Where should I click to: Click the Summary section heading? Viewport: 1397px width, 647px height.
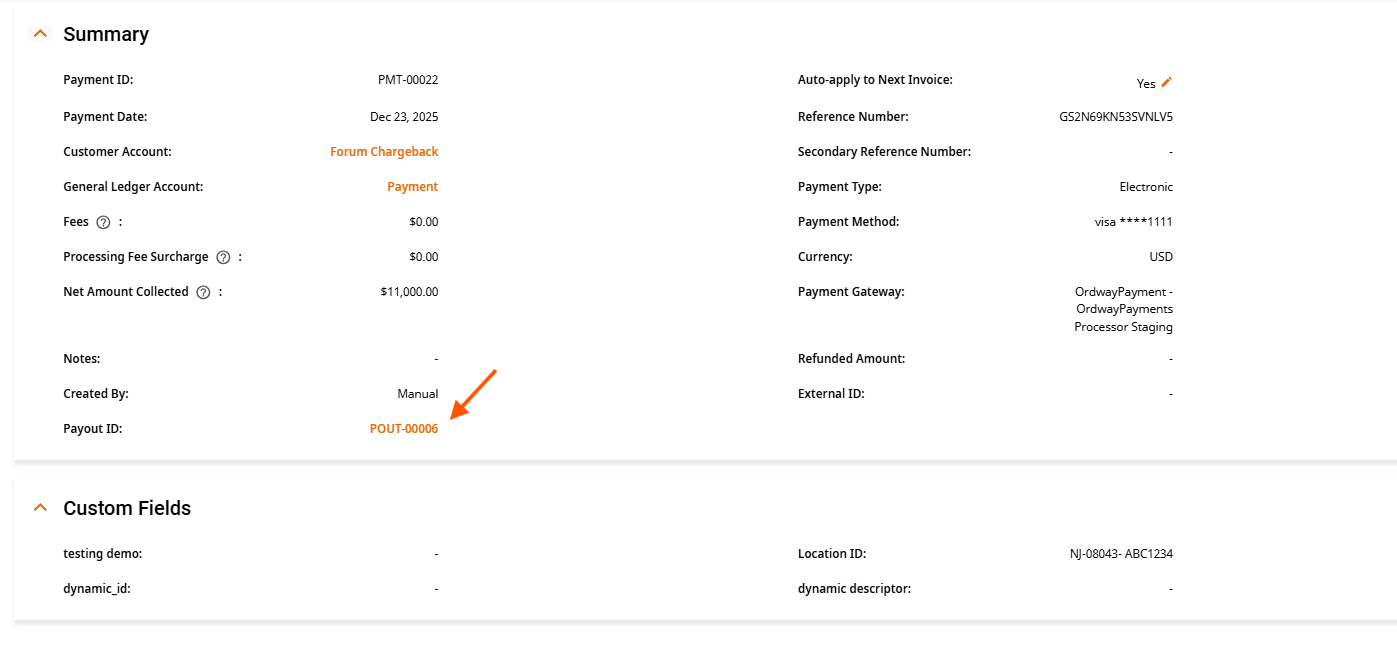[x=106, y=34]
